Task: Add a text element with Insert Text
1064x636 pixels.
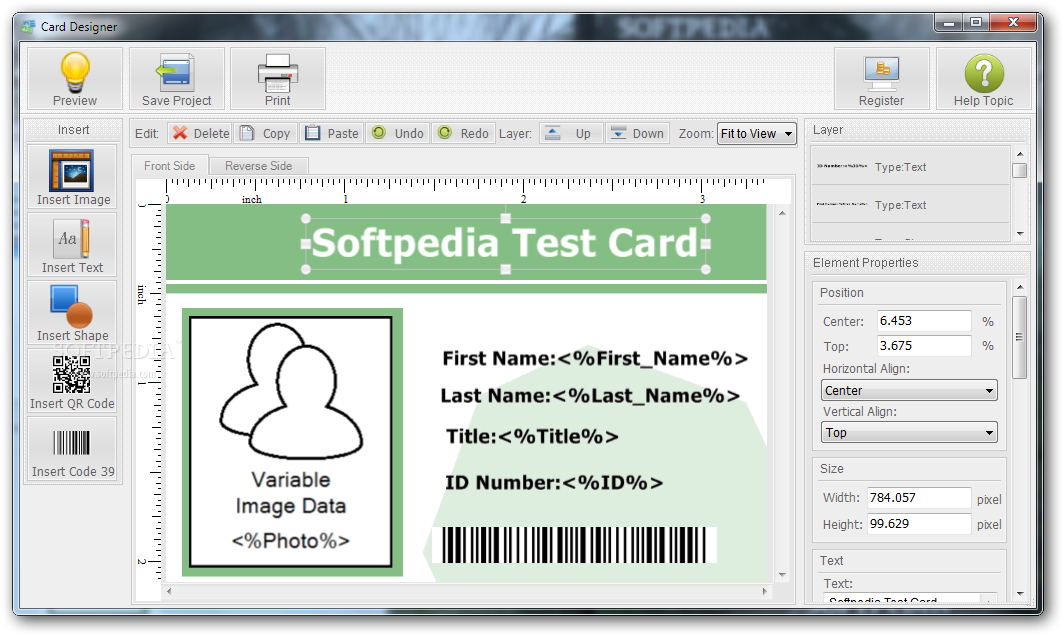Action: click(73, 244)
